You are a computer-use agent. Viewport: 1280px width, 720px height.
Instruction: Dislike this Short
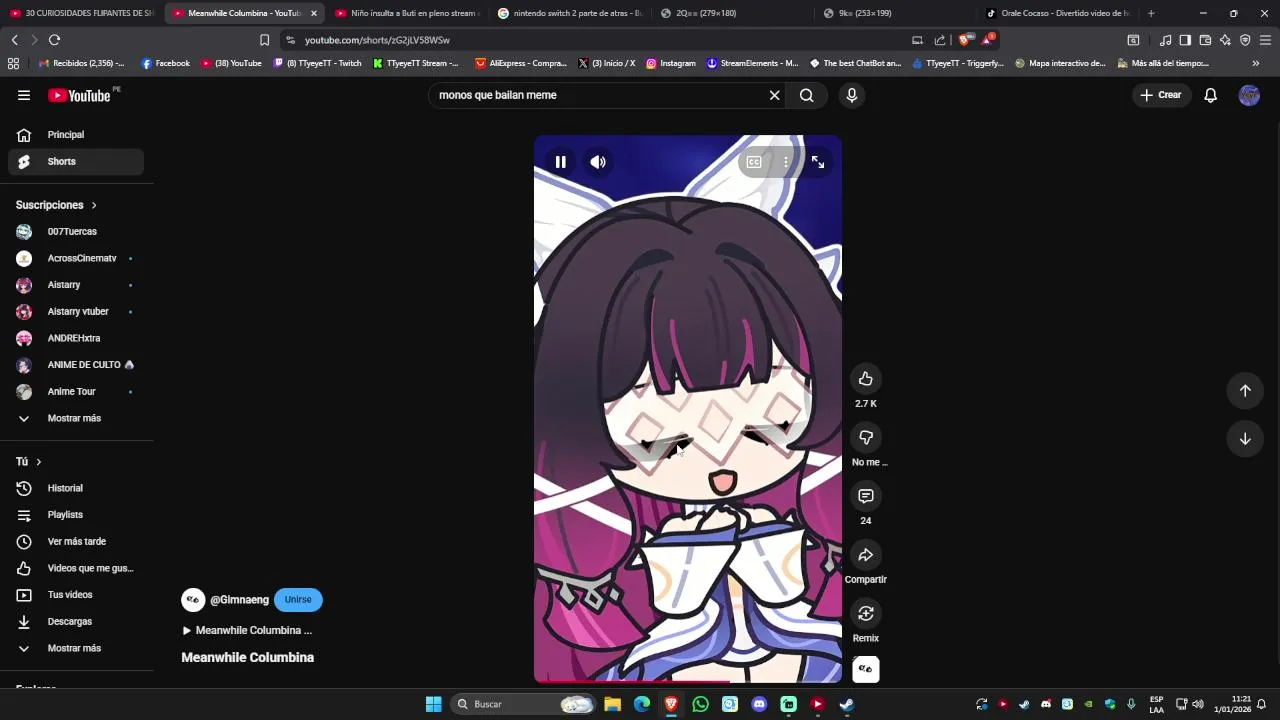866,437
